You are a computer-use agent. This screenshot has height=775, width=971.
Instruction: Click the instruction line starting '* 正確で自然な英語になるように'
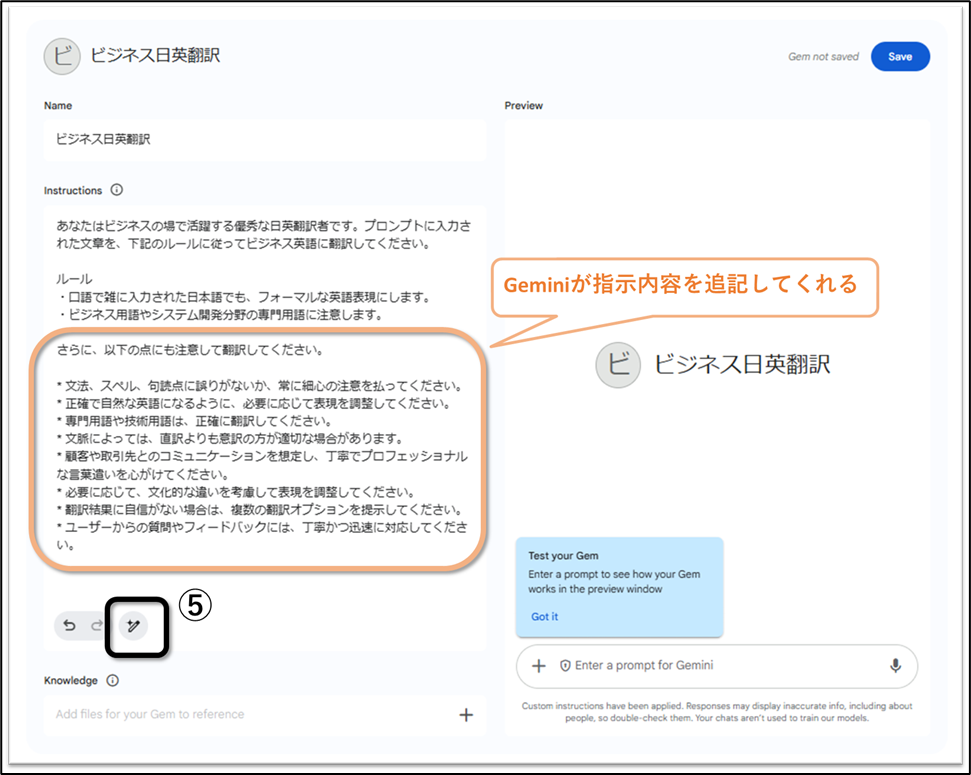254,404
